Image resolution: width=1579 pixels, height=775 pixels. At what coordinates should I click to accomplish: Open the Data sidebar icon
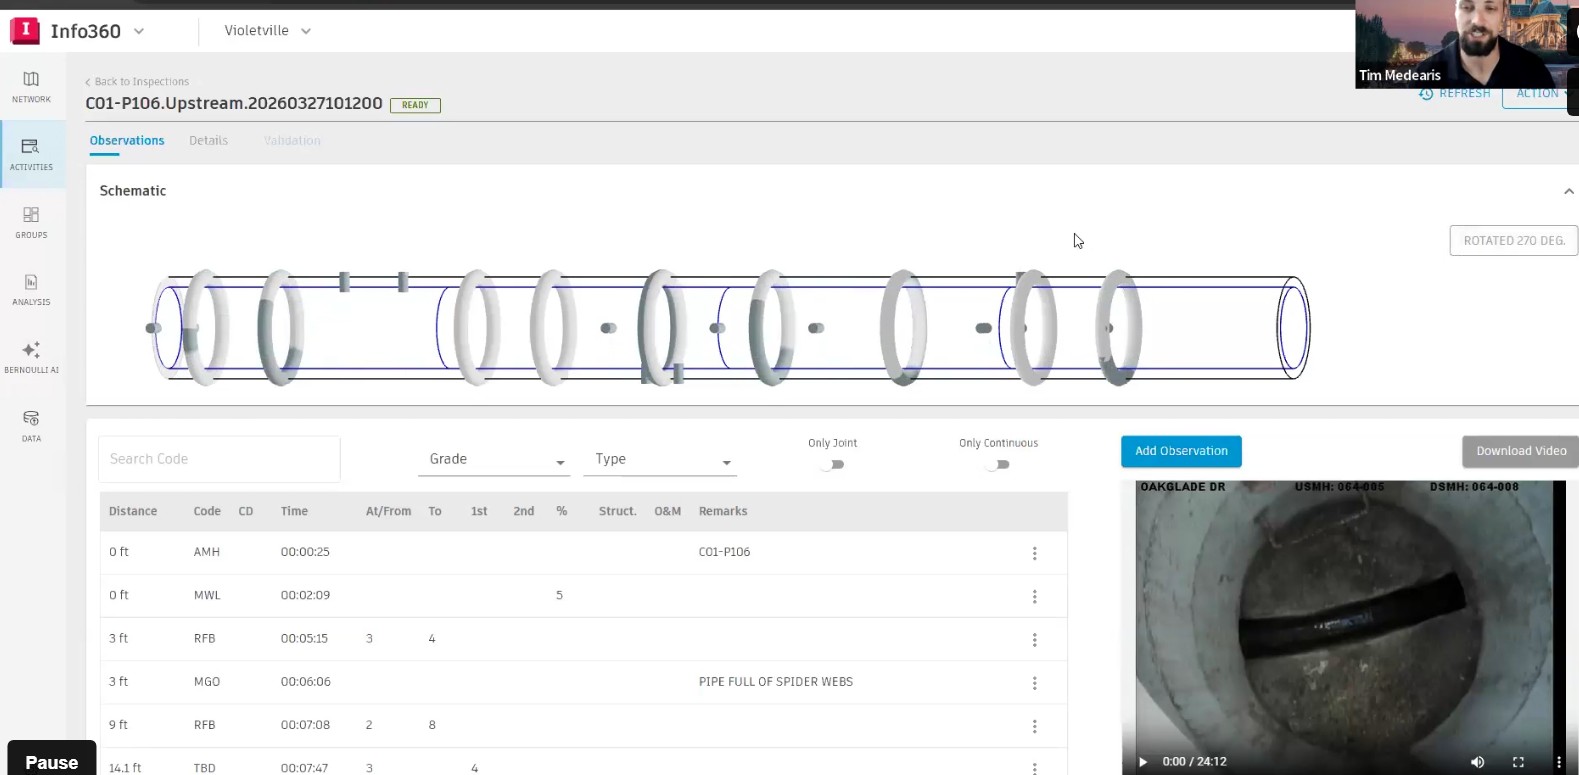tap(31, 425)
